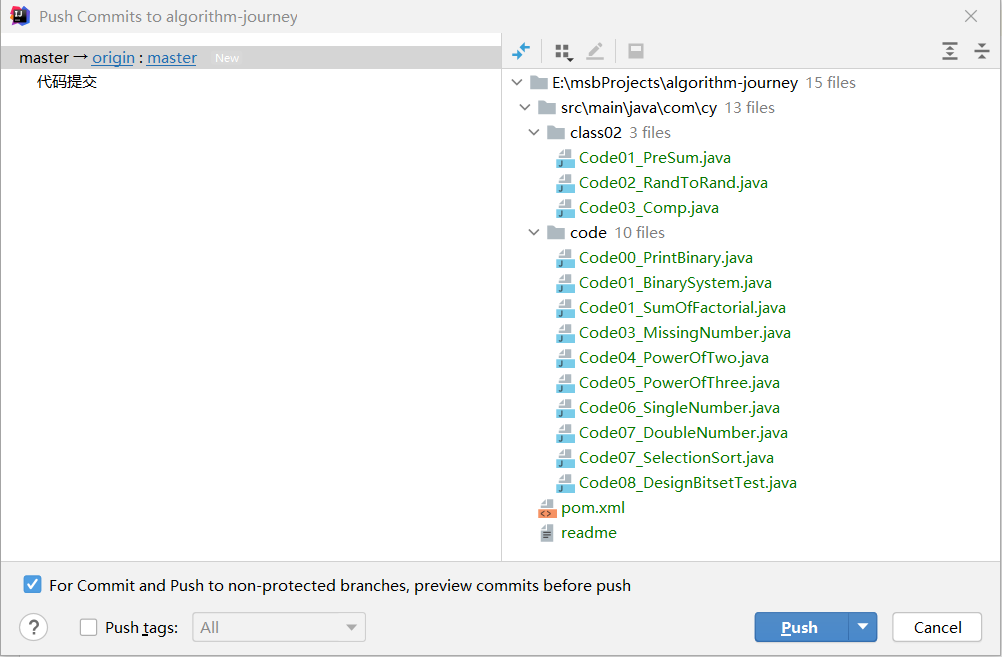Enable the Push tags checkbox
This screenshot has width=1002, height=657.
pyautogui.click(x=89, y=627)
